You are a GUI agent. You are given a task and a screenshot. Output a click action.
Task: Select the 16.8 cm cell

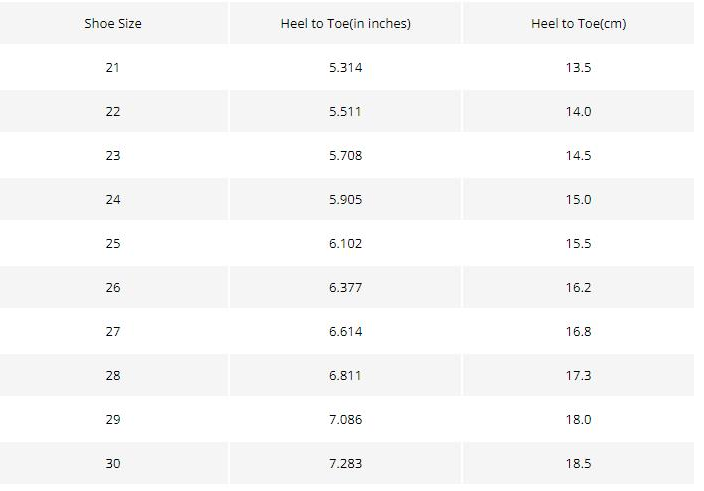[x=578, y=331]
